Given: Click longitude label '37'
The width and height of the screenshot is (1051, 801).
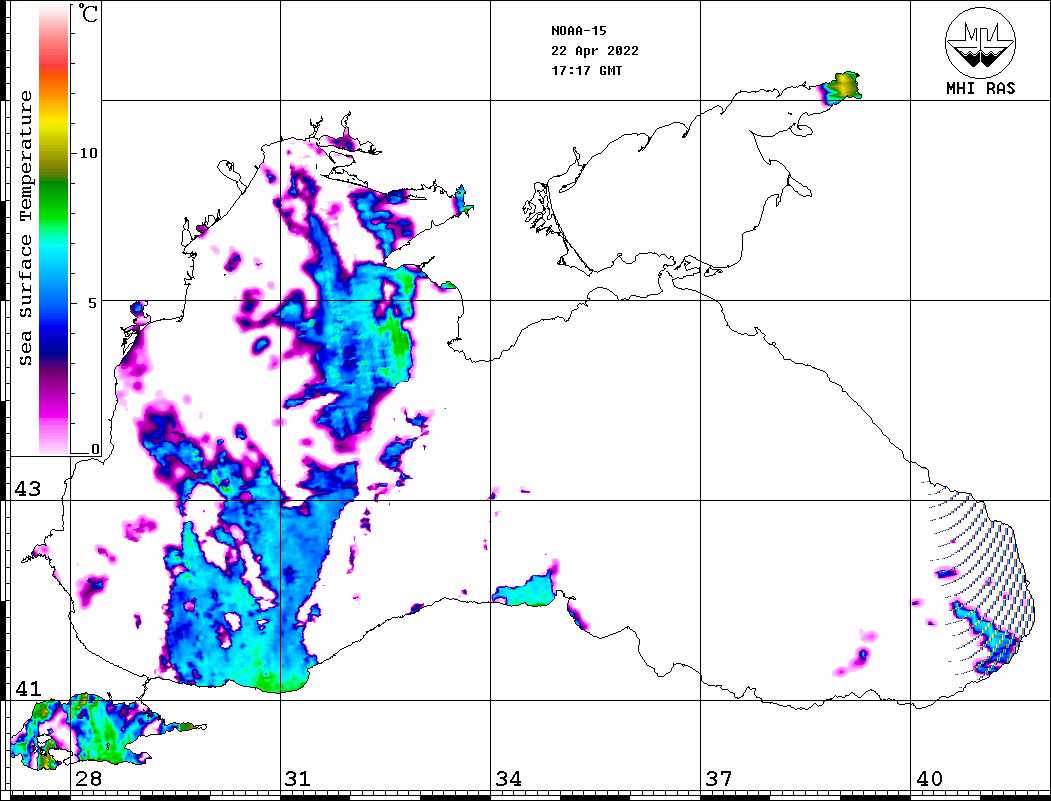Looking at the screenshot, I should point(719,779).
